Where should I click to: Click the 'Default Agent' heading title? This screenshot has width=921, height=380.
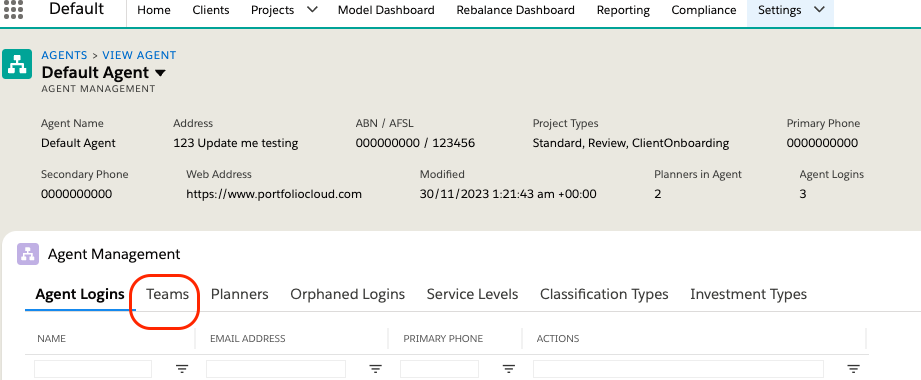(x=95, y=73)
